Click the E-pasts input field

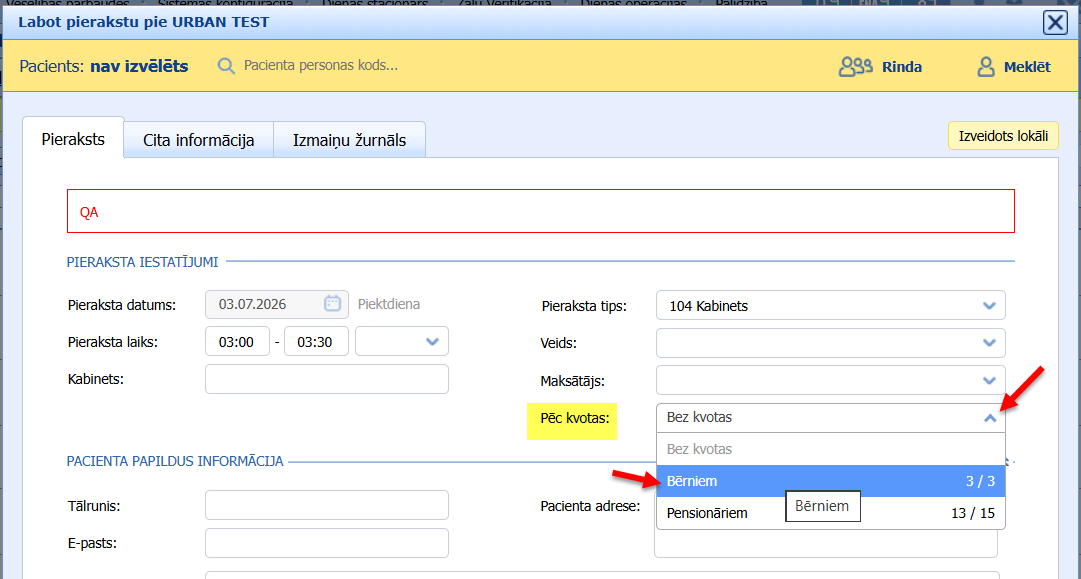point(327,542)
